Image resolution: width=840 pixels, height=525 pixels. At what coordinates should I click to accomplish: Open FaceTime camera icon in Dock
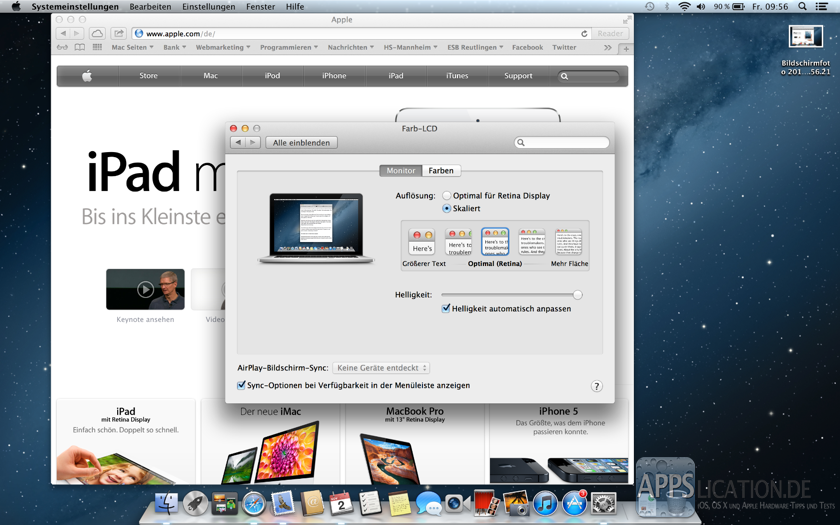pos(458,504)
